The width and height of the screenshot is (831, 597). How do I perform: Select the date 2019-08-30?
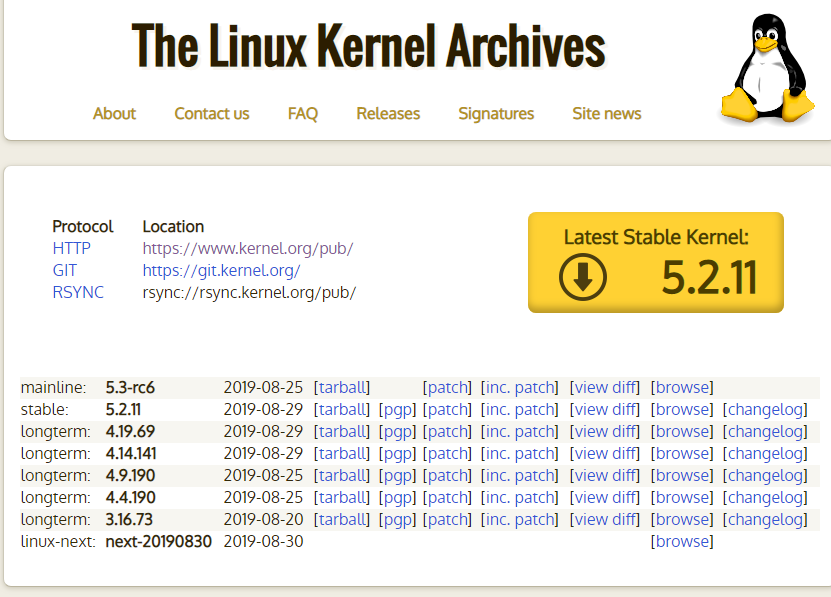263,542
